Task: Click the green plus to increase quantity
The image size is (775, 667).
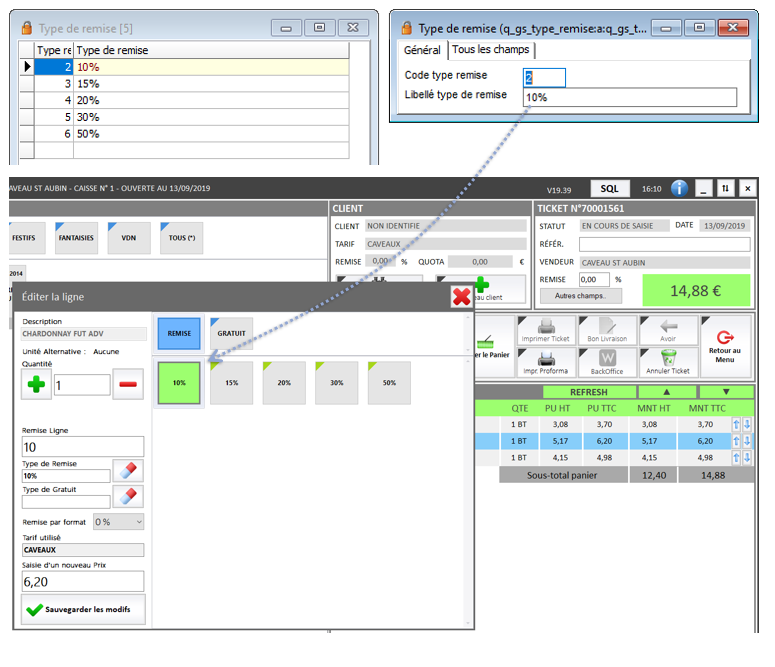Action: (x=37, y=384)
